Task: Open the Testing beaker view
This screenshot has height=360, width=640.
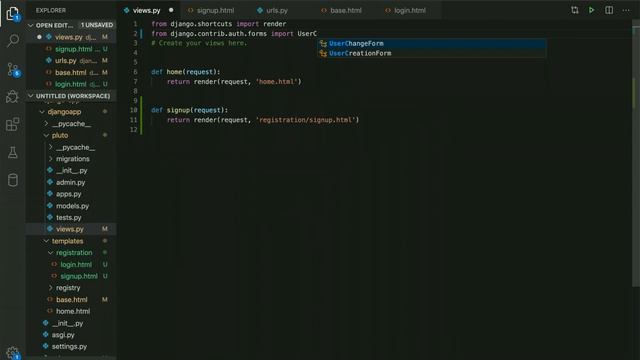Action: pos(13,153)
